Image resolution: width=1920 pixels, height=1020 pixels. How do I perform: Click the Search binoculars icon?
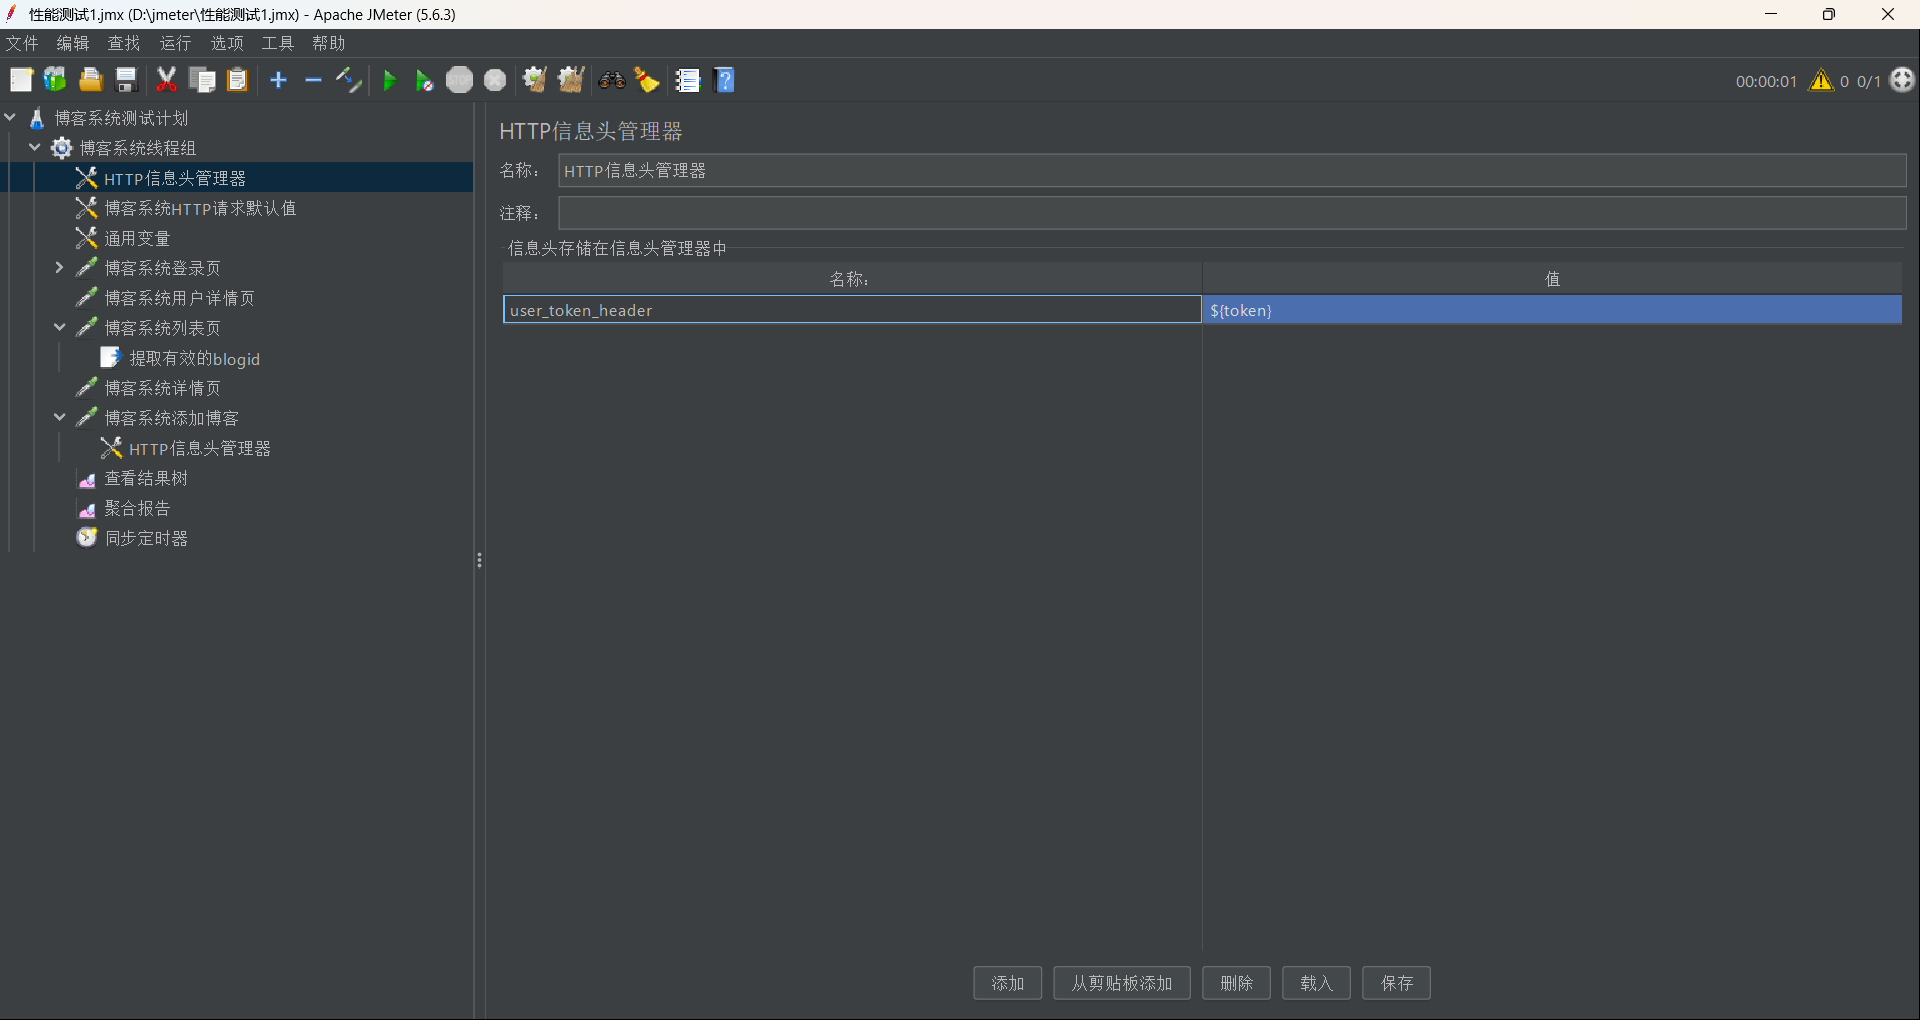(612, 81)
